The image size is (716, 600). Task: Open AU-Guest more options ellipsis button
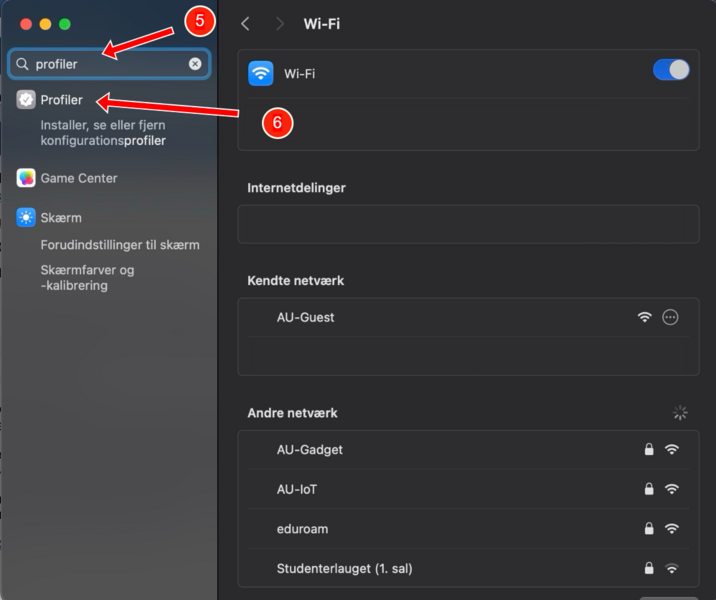pyautogui.click(x=671, y=317)
